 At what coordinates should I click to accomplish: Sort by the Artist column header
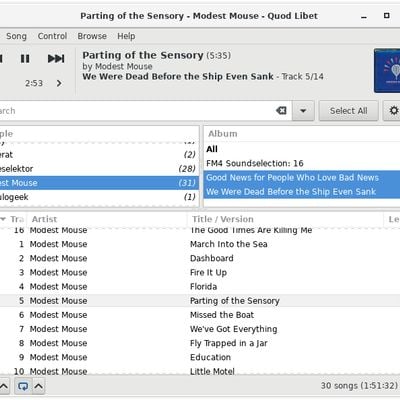tap(107, 219)
